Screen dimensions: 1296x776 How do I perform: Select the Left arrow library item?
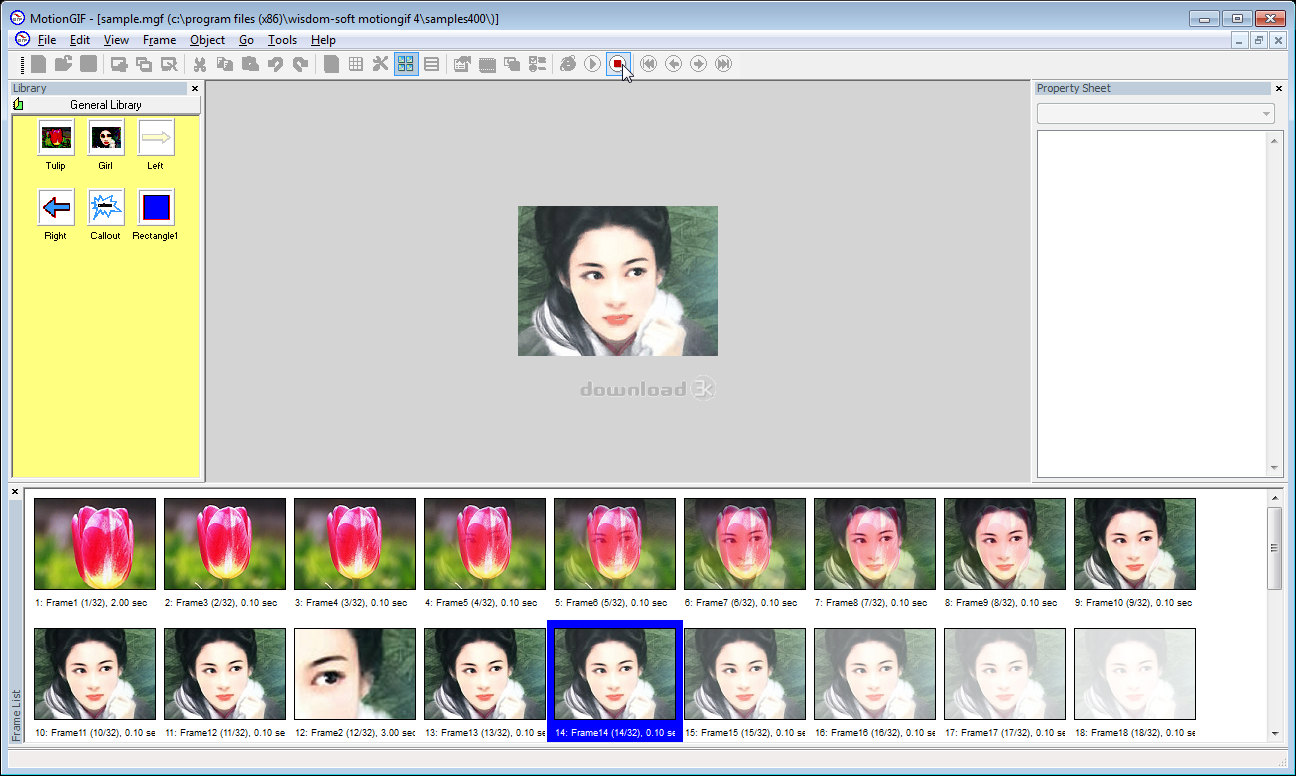156,144
